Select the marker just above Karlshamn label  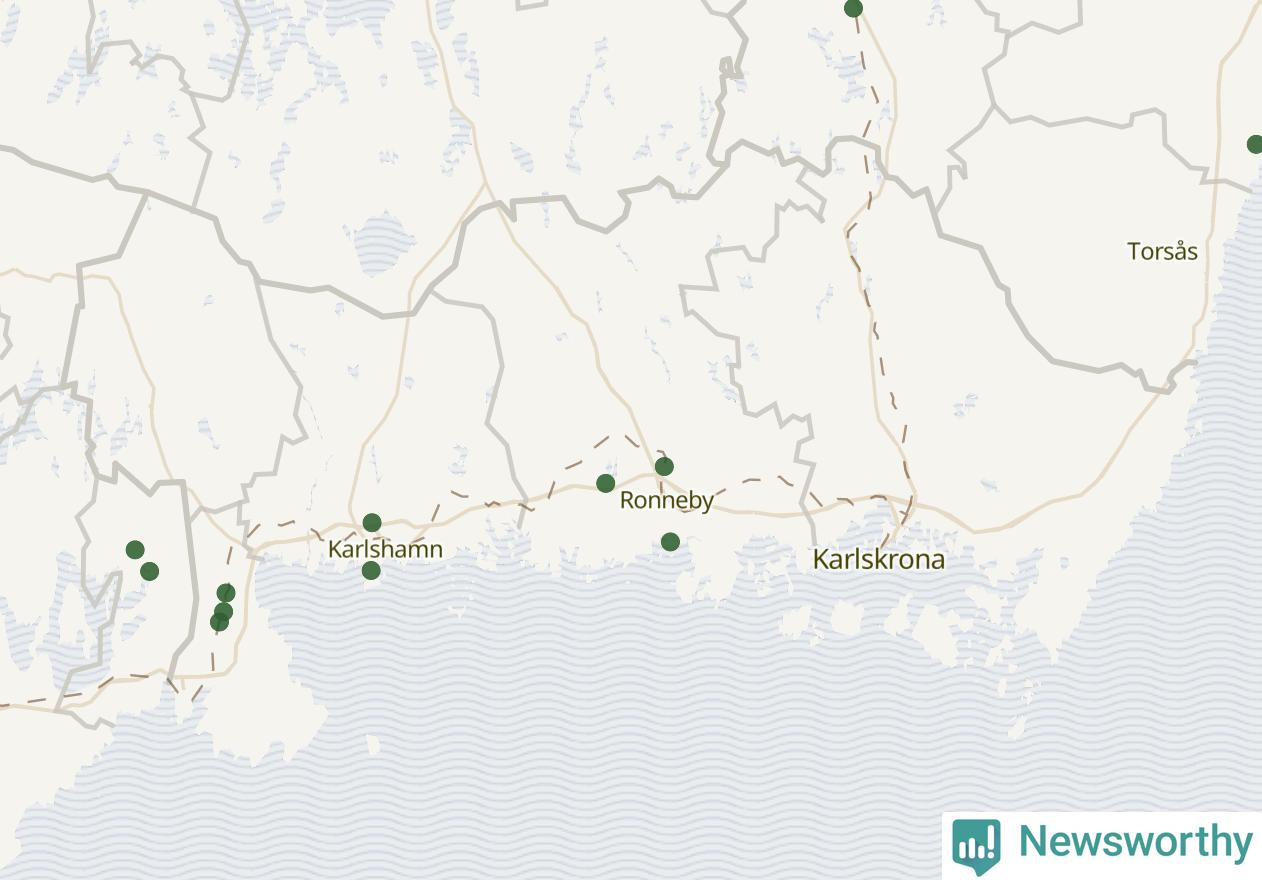click(372, 522)
